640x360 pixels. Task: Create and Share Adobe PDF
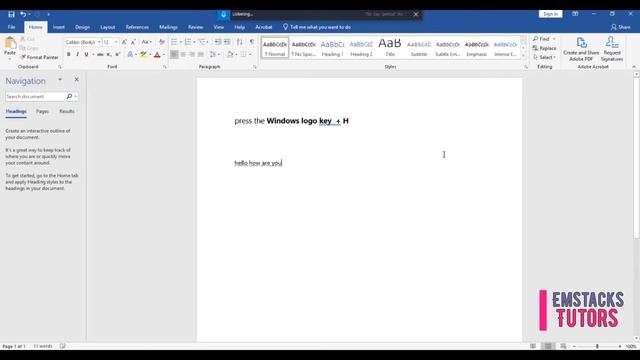[581, 49]
